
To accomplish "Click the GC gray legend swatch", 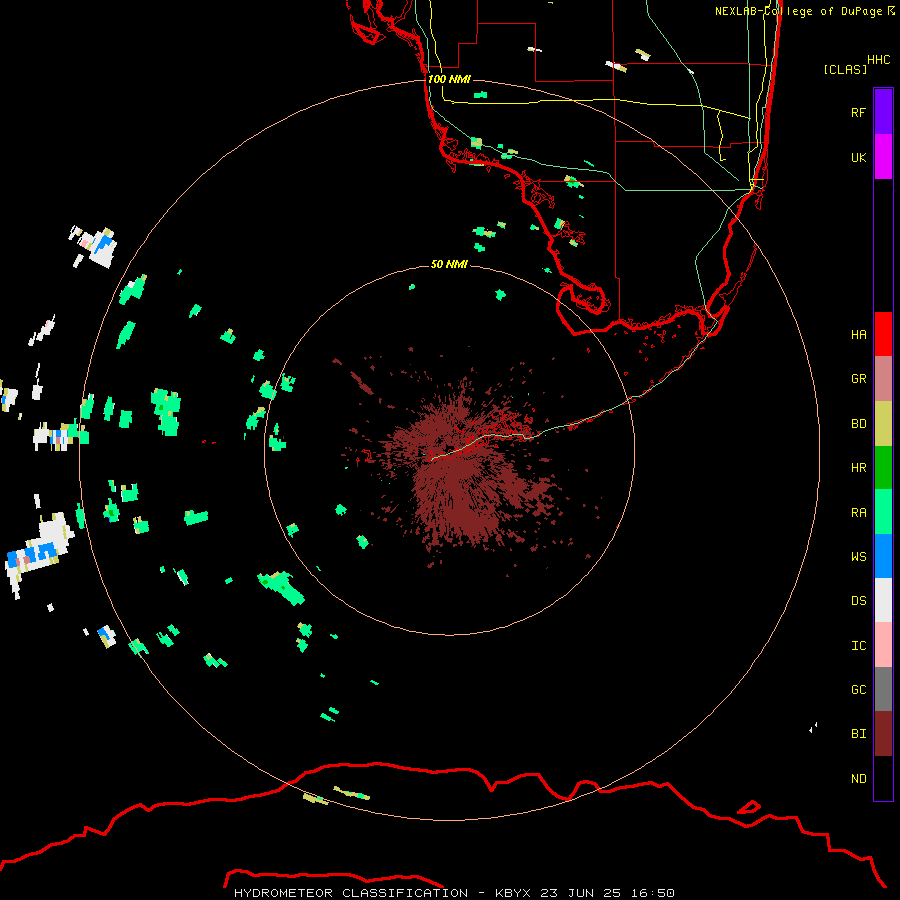I will point(883,689).
